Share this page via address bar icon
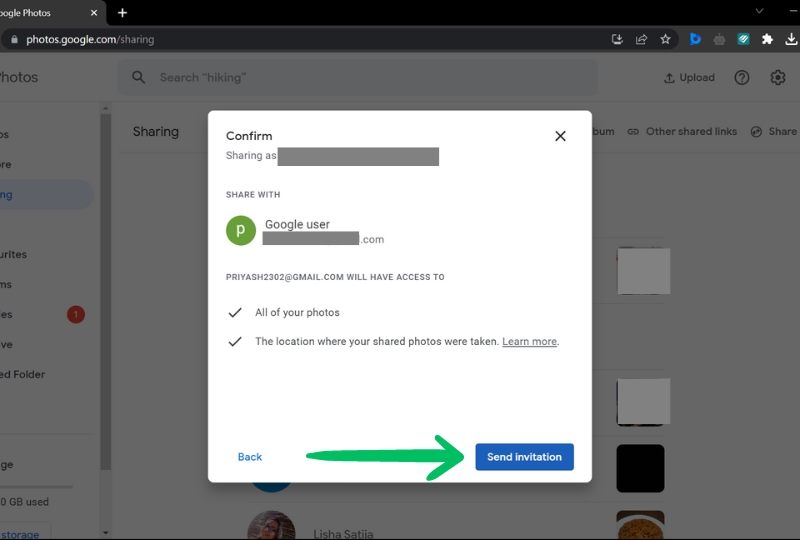Viewport: 800px width, 540px height. [x=641, y=39]
